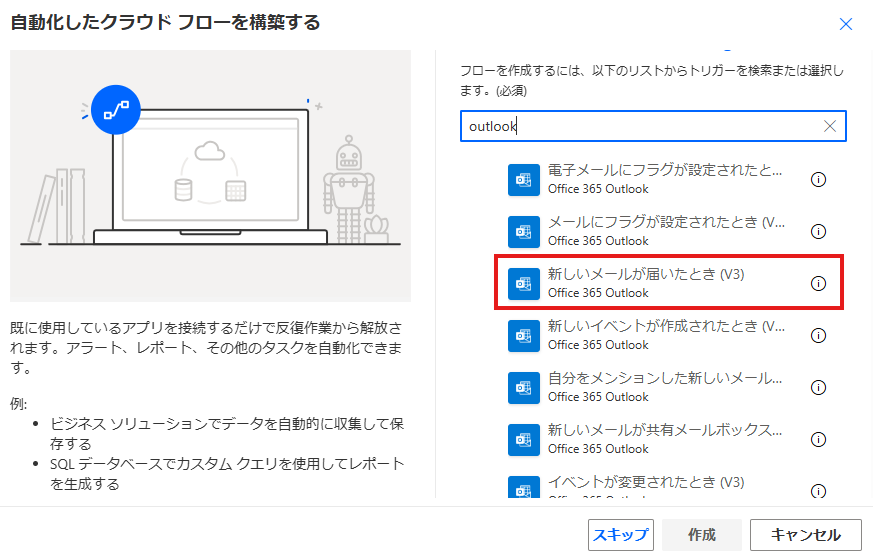
Task: Show info for イベントが変更されたとき (V3)
Action: [x=818, y=491]
